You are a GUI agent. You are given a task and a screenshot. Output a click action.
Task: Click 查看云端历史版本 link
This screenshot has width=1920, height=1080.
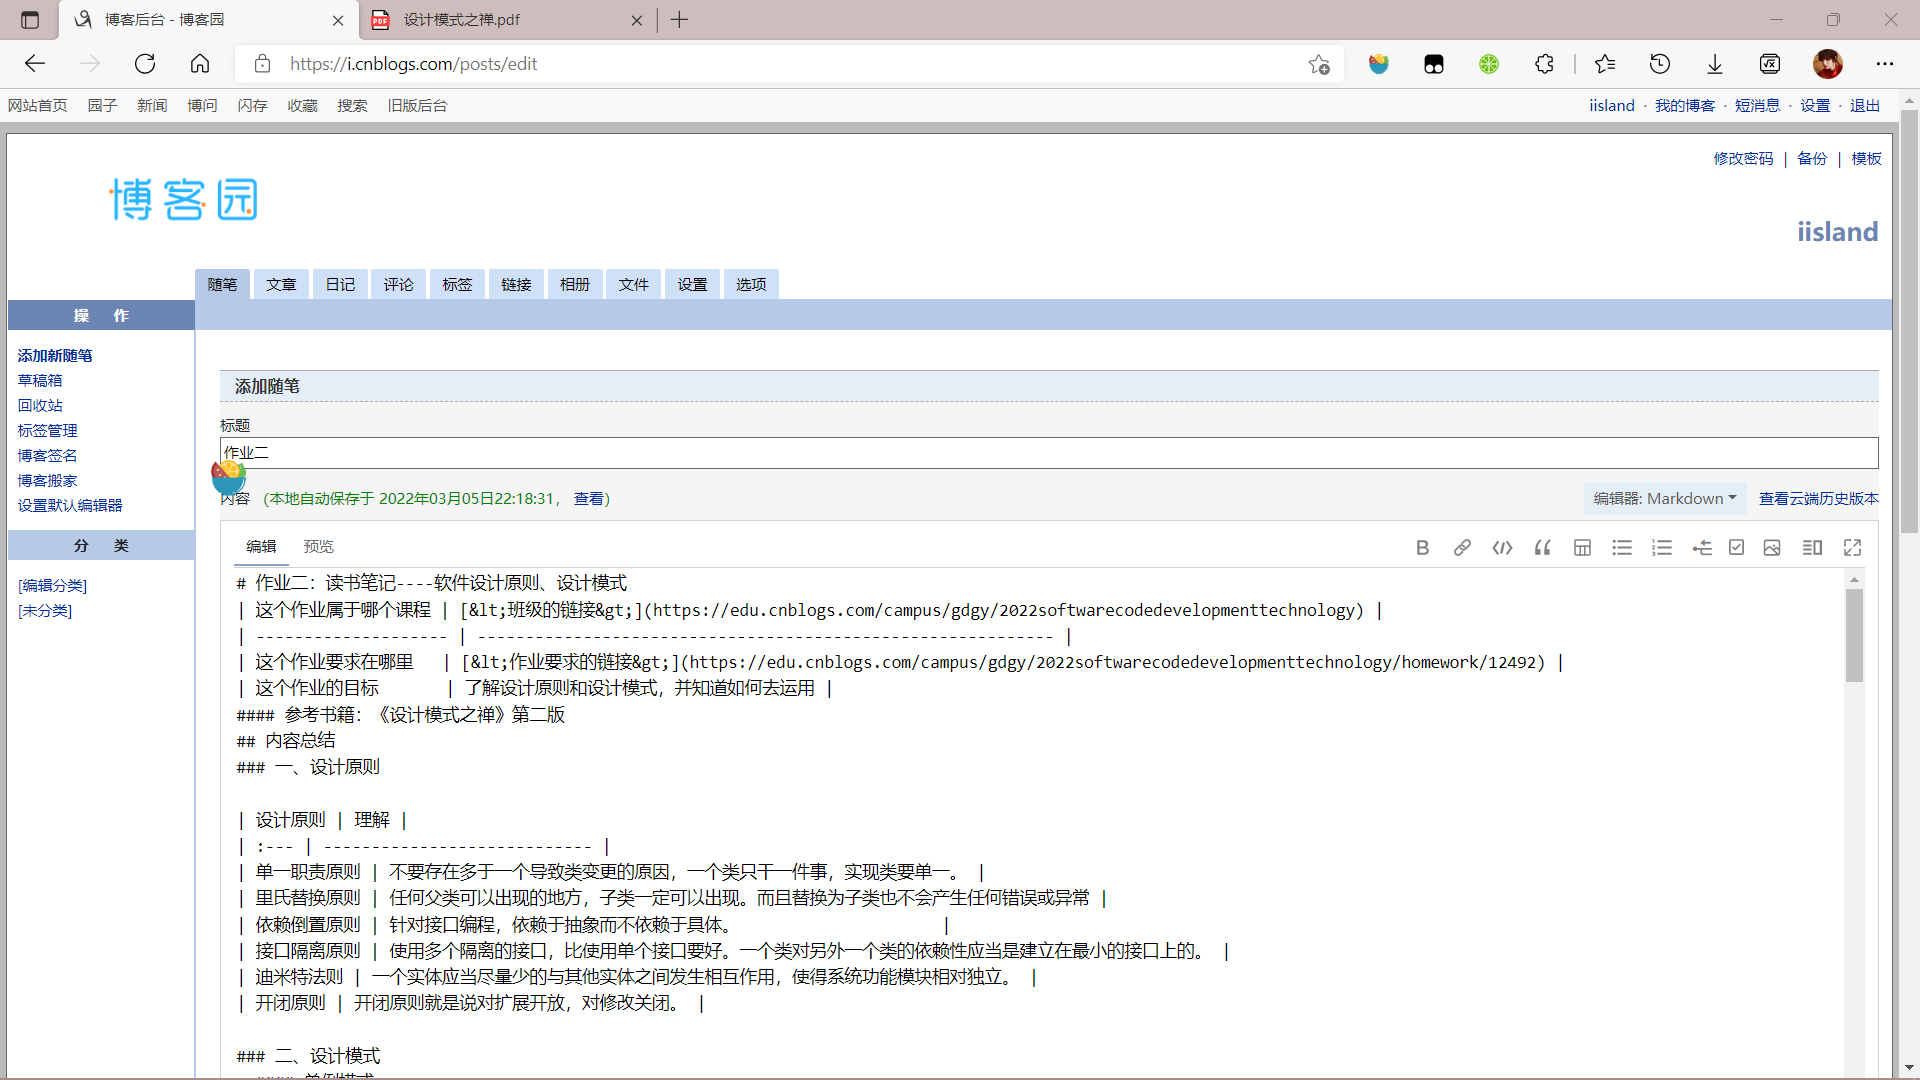pyautogui.click(x=1818, y=498)
